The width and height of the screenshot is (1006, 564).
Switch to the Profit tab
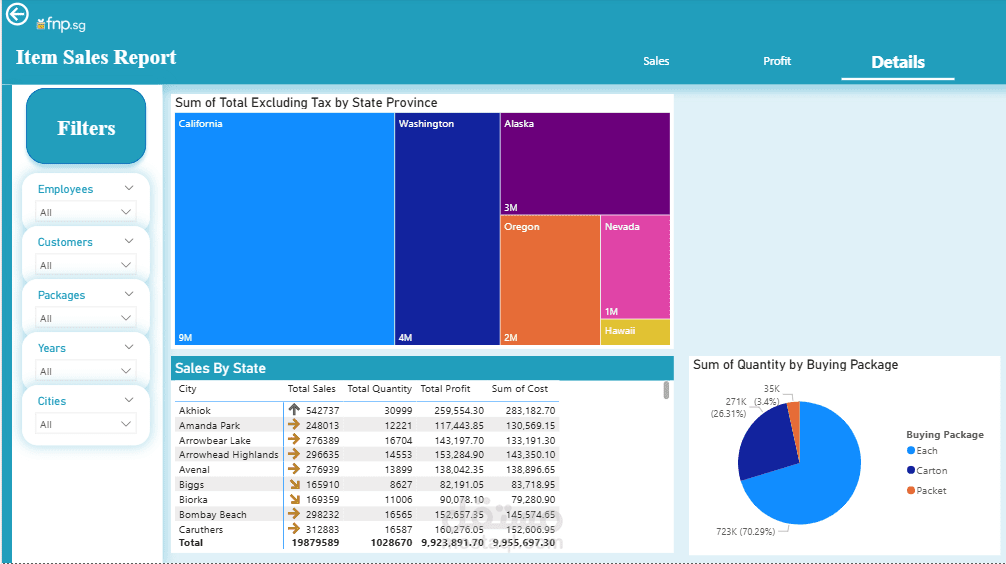(777, 61)
